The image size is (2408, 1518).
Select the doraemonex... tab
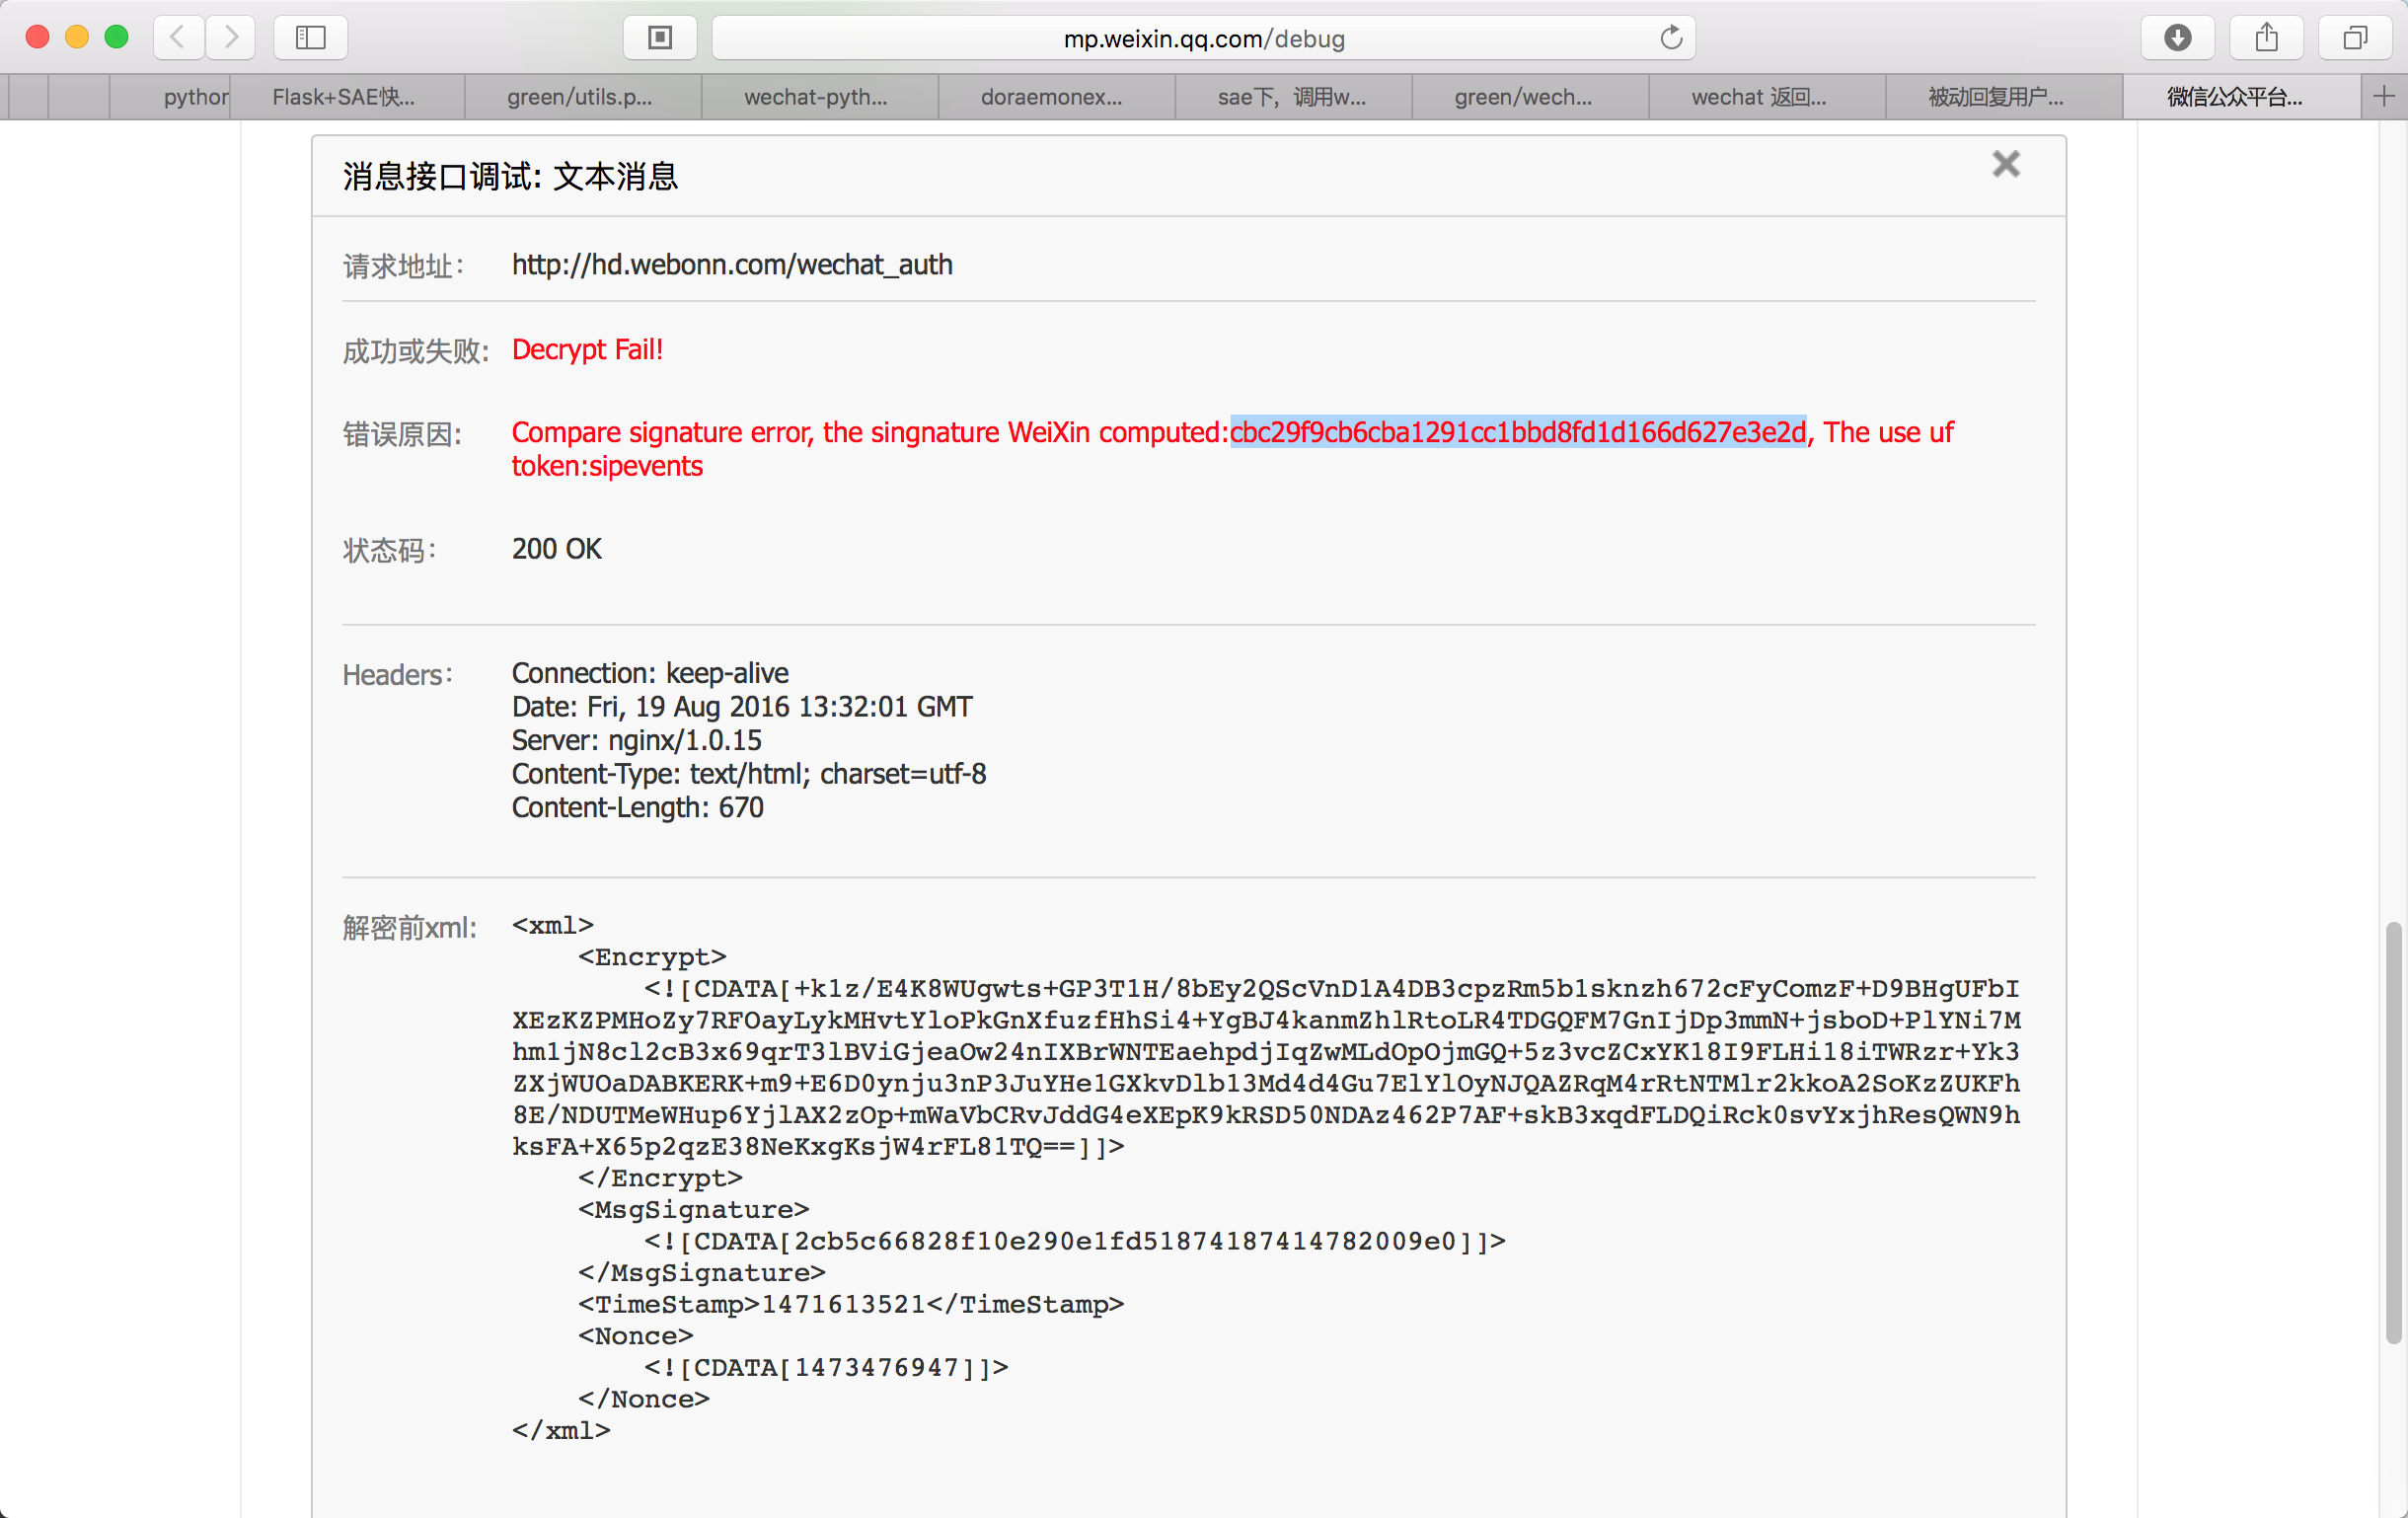tap(1052, 97)
